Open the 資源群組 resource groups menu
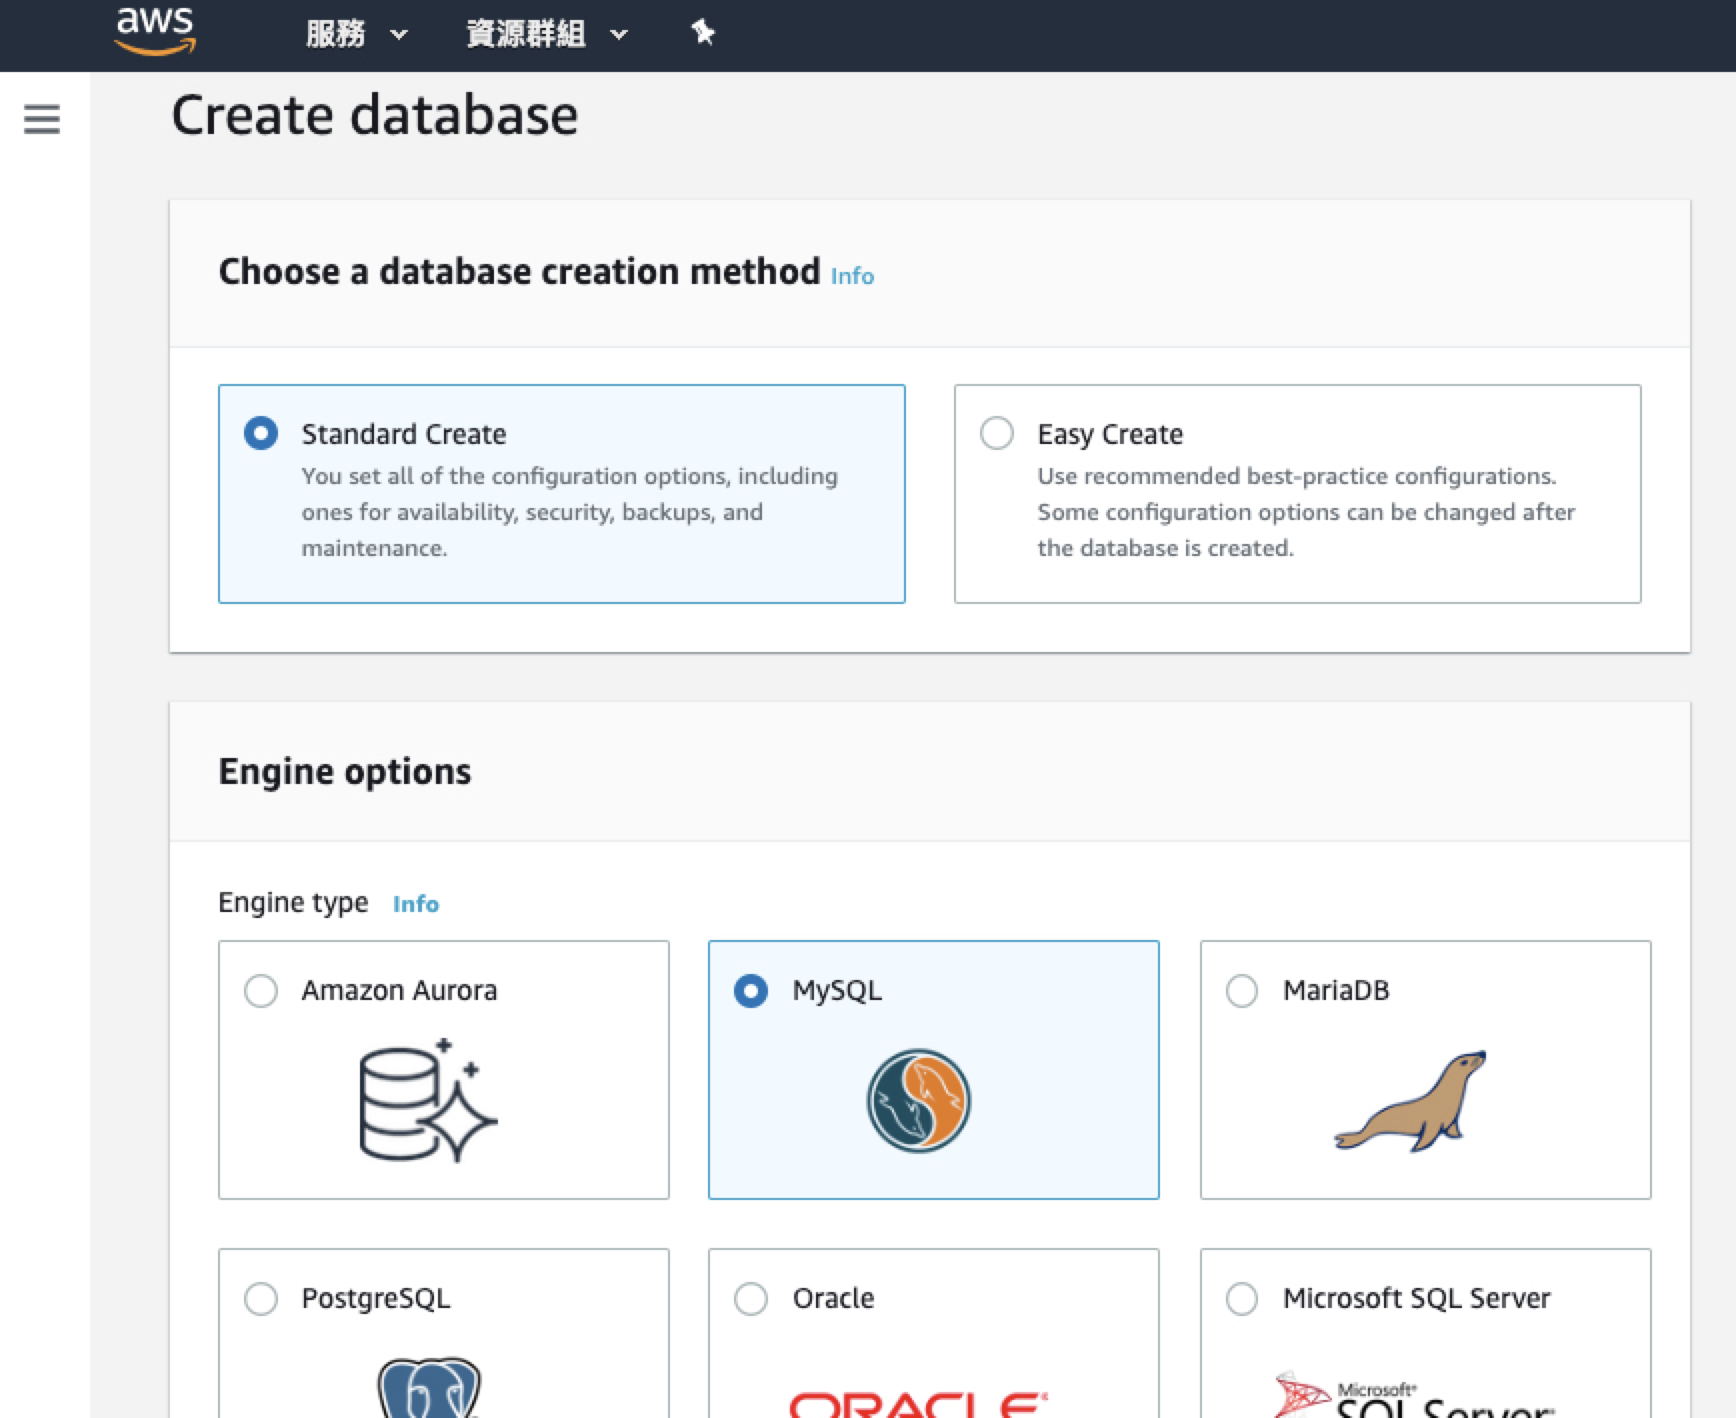The image size is (1736, 1418). (x=526, y=34)
